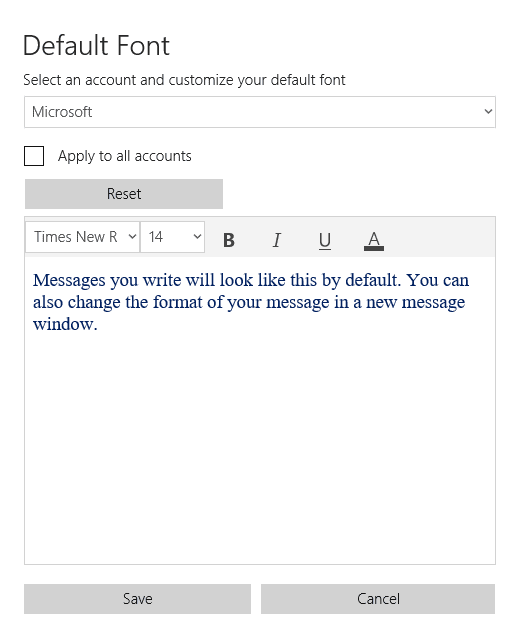
Task: Click the 'Select an account and customize' description
Action: [184, 80]
